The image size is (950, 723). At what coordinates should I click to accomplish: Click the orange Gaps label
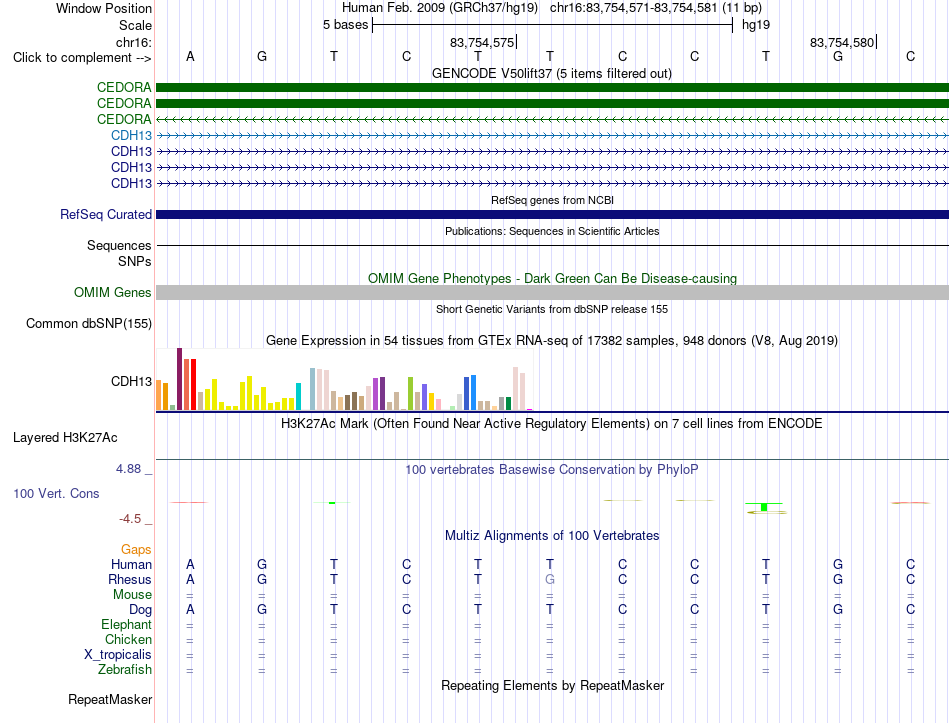point(136,550)
